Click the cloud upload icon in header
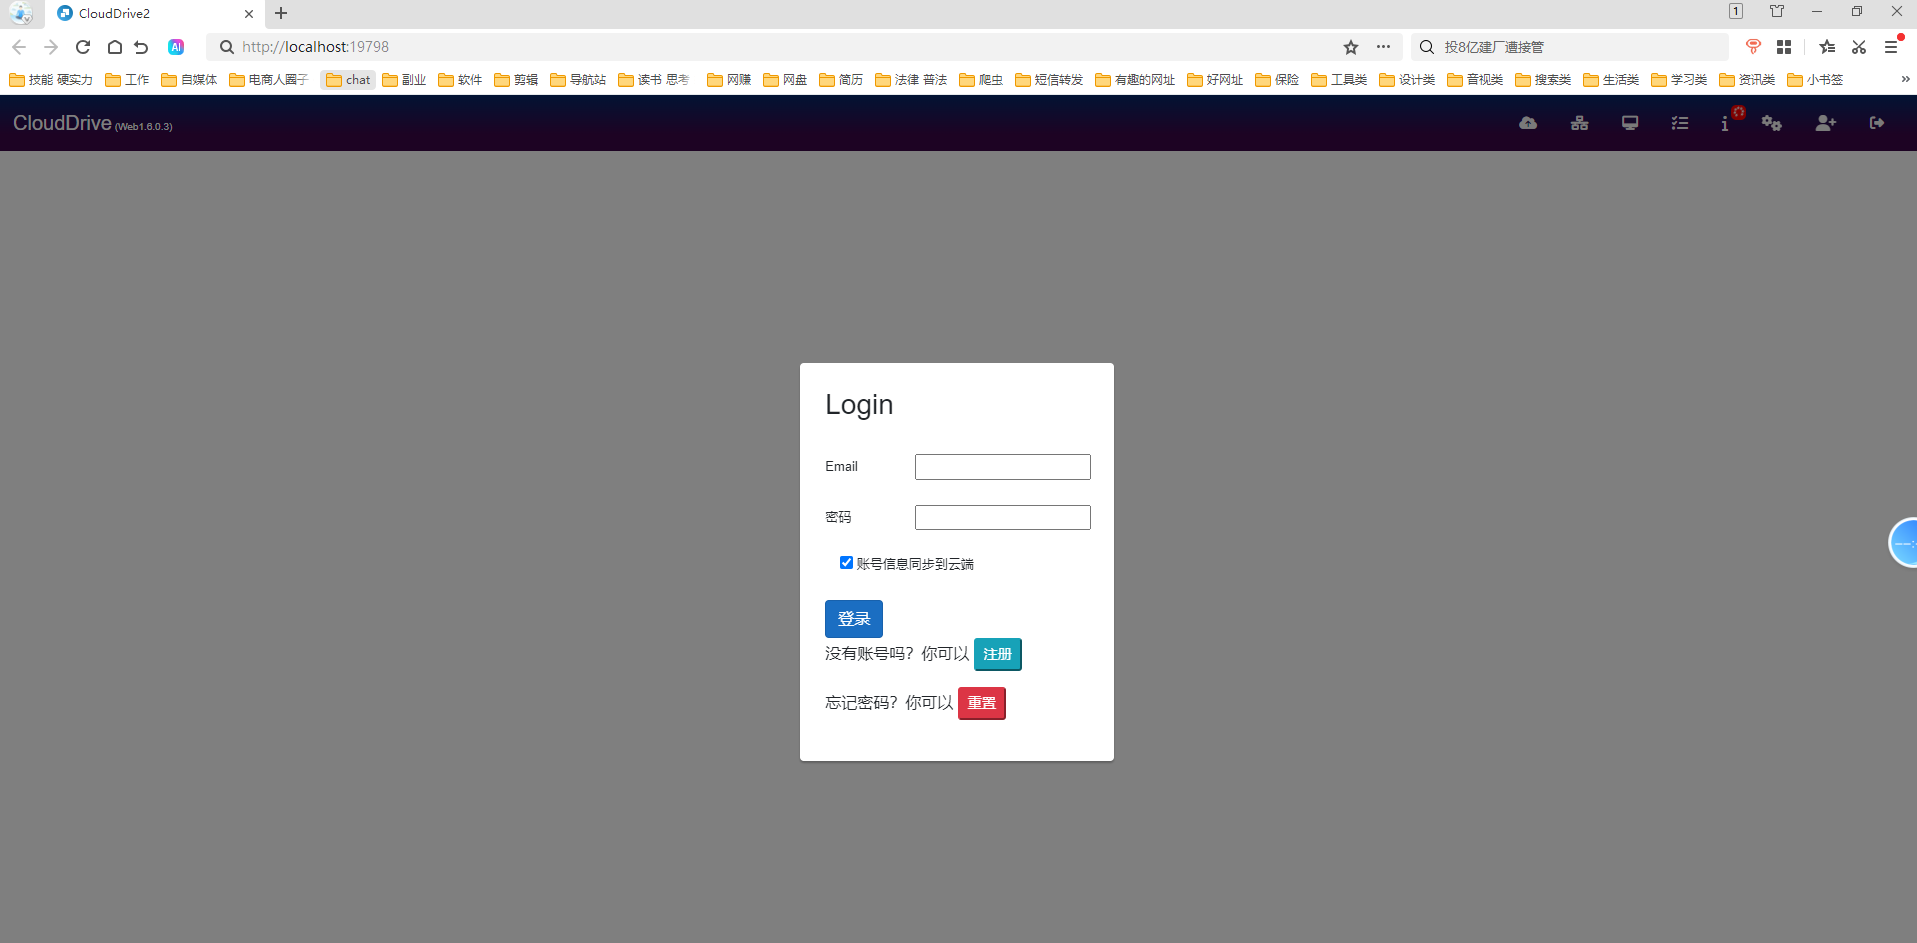Viewport: 1917px width, 943px height. [x=1528, y=123]
